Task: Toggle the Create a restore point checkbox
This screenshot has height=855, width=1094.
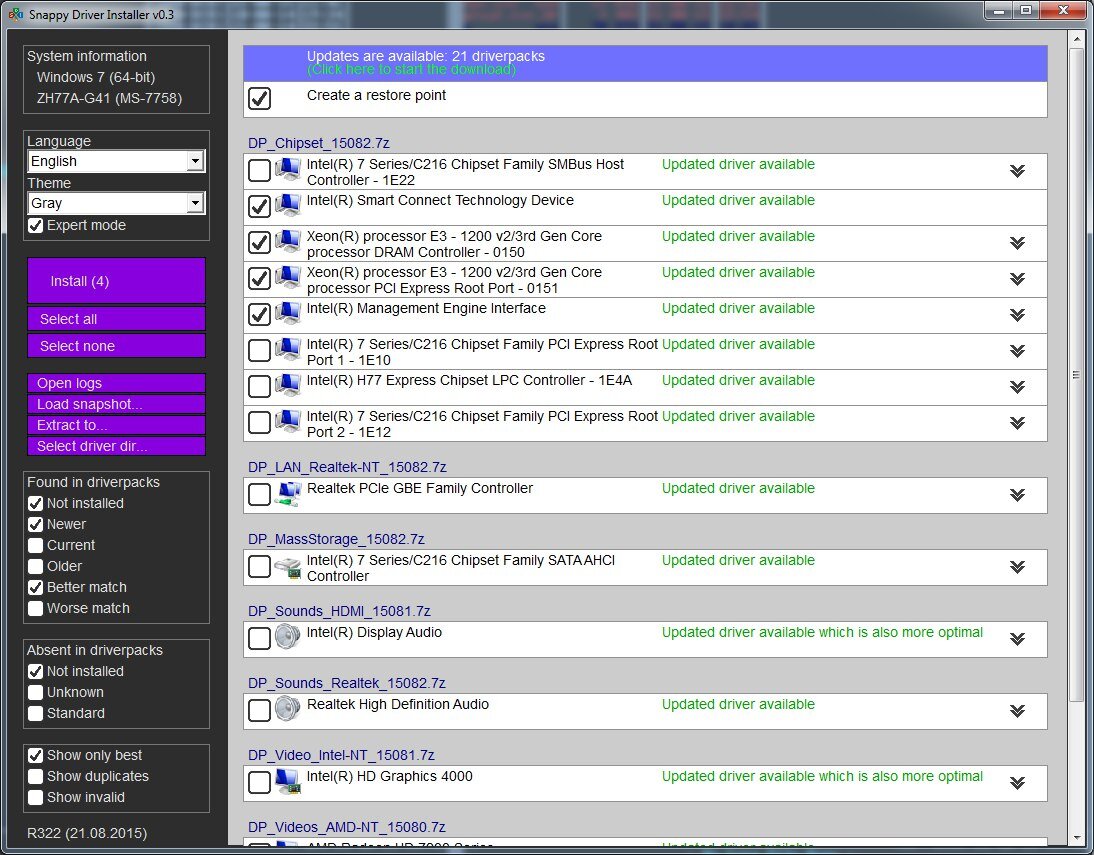Action: tap(260, 98)
